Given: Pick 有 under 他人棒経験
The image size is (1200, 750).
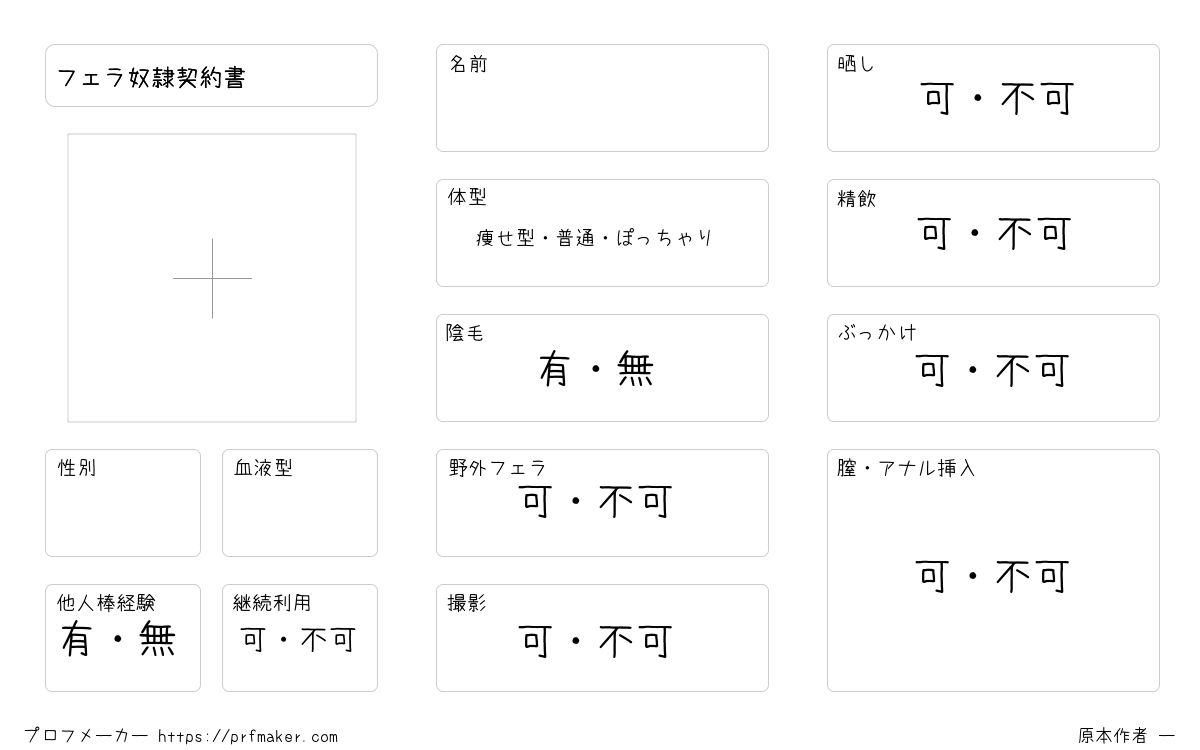Looking at the screenshot, I should tap(77, 639).
